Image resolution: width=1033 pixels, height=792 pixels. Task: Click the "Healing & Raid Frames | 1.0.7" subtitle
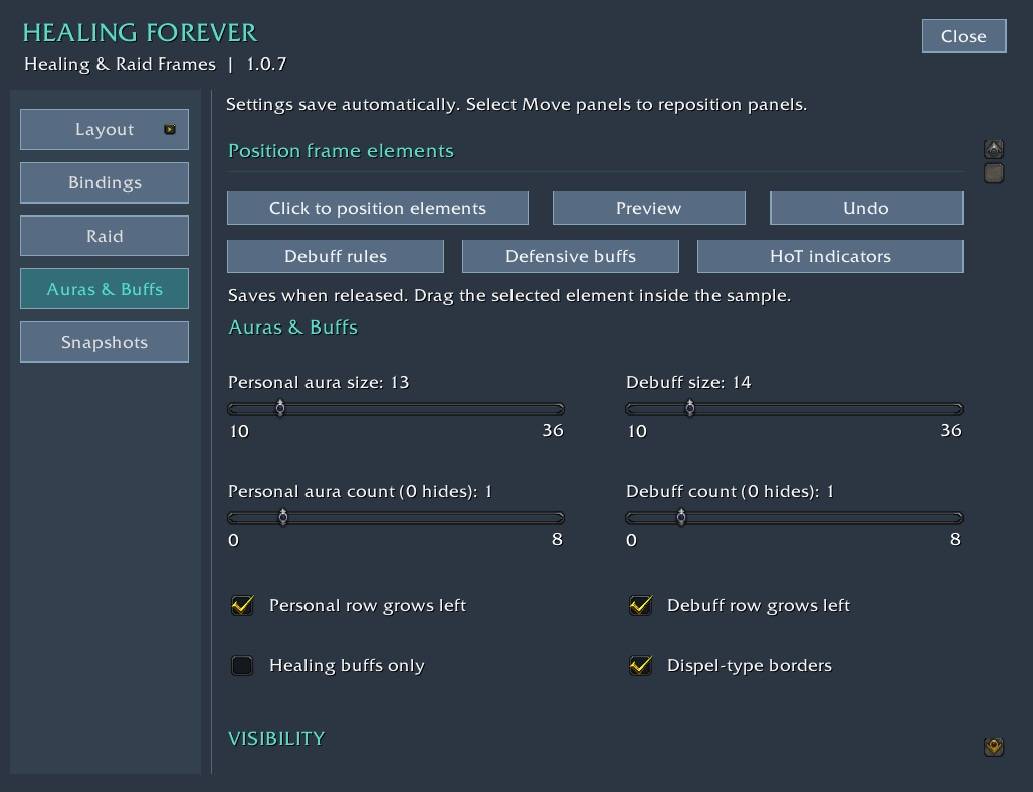[155, 64]
